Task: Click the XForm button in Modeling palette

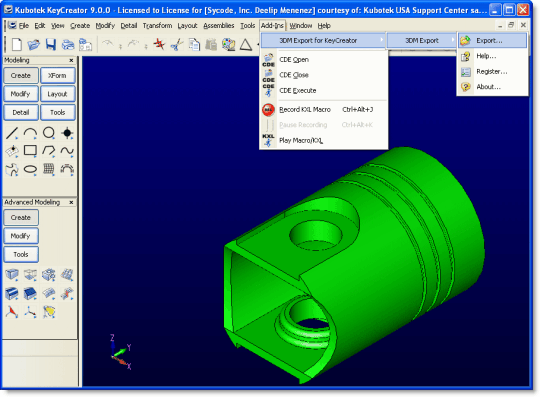Action: coord(58,75)
